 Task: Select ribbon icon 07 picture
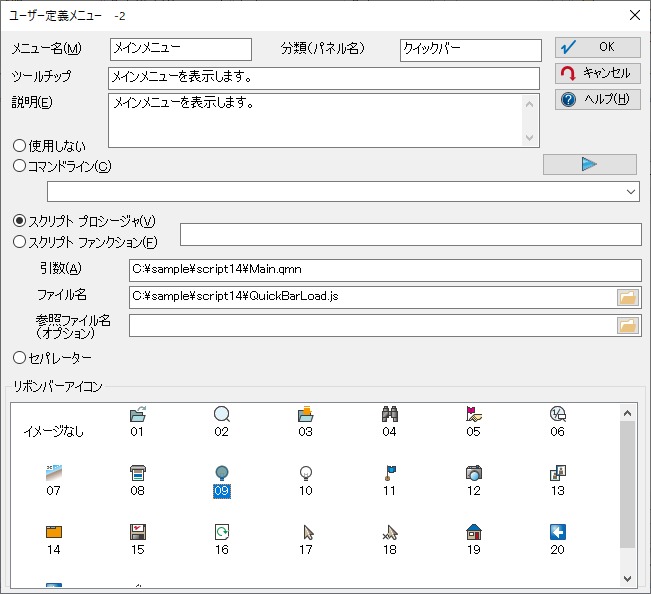tap(54, 481)
